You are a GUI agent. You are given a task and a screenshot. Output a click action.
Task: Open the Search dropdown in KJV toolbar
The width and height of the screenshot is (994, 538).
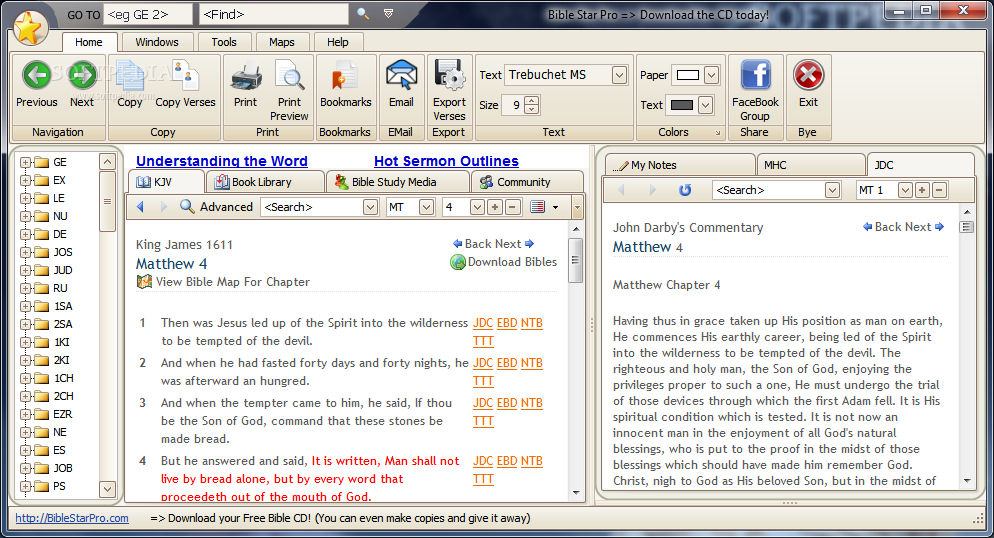coord(370,207)
